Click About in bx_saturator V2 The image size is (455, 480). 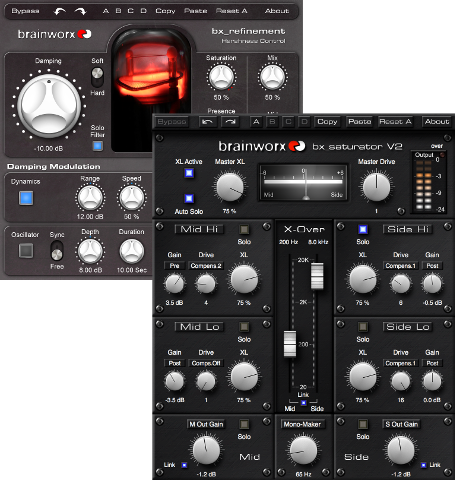coord(437,122)
